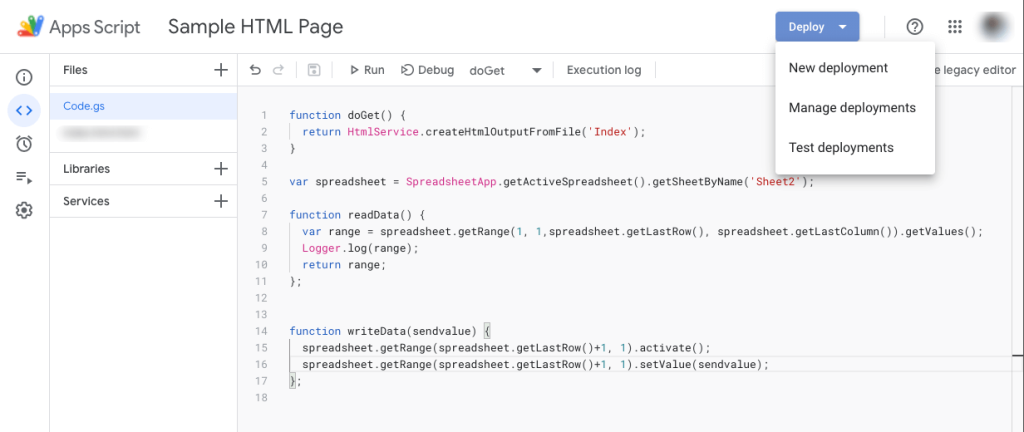The height and width of the screenshot is (432, 1024).
Task: Run the selected function
Action: coord(367,70)
